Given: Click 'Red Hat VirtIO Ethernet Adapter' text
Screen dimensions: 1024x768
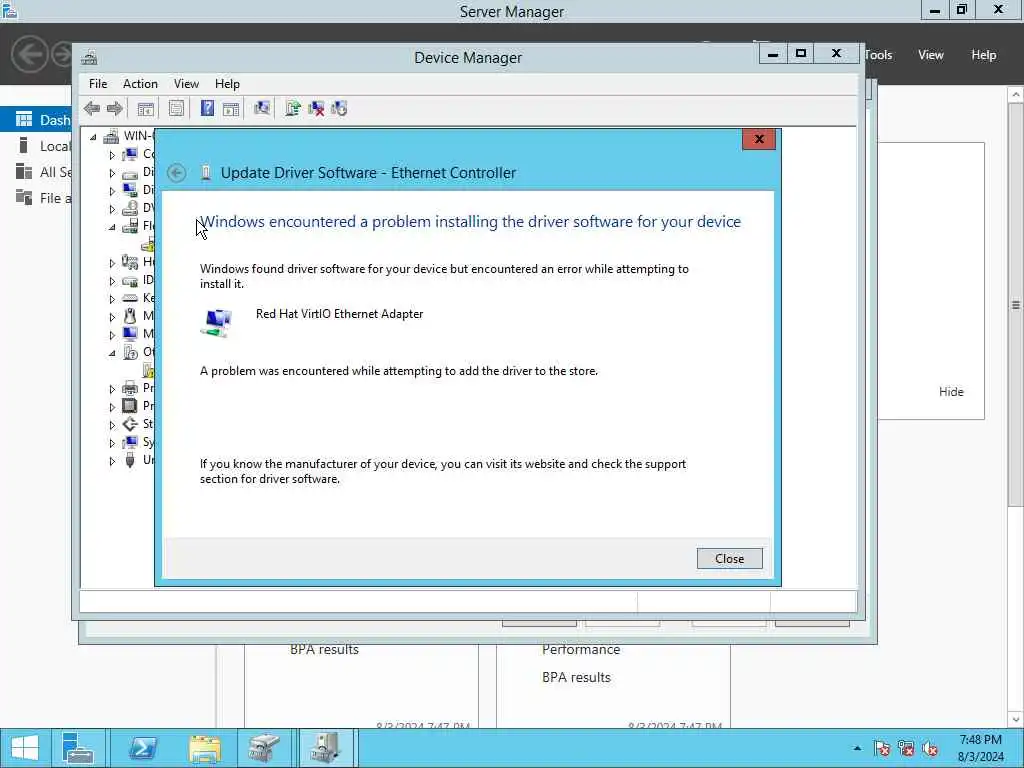Looking at the screenshot, I should [x=340, y=314].
